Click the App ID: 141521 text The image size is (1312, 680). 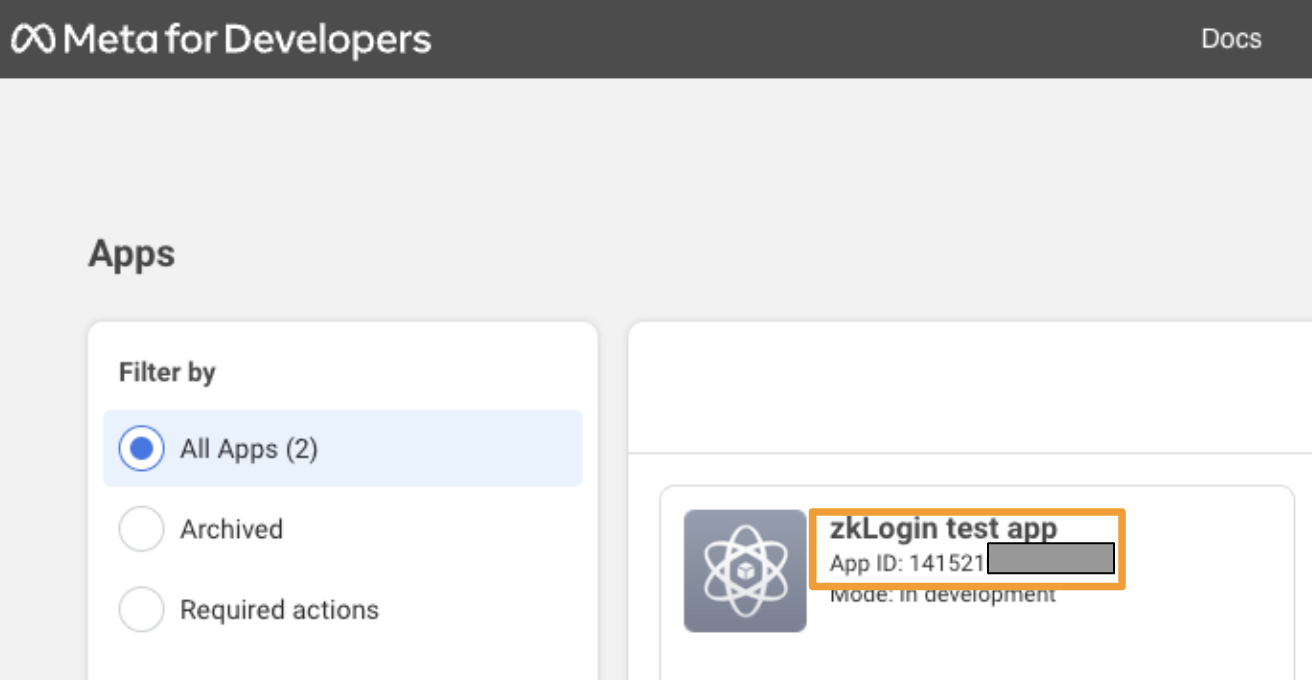click(907, 564)
